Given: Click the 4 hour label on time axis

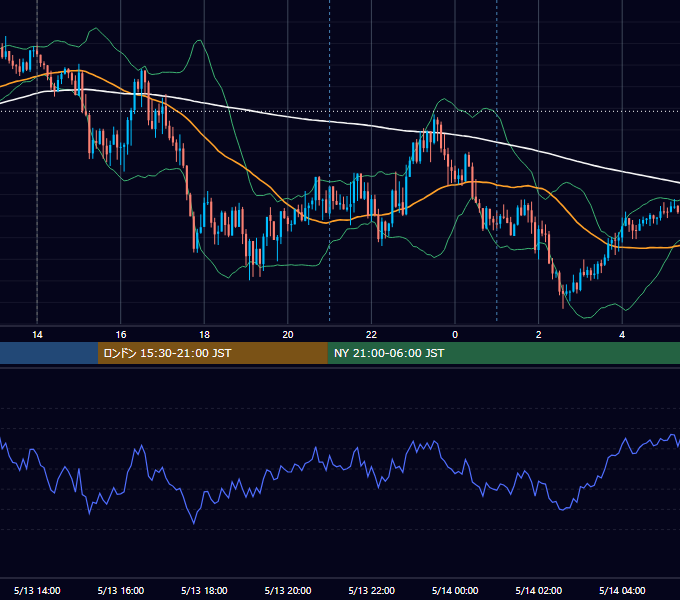Looking at the screenshot, I should coord(622,335).
